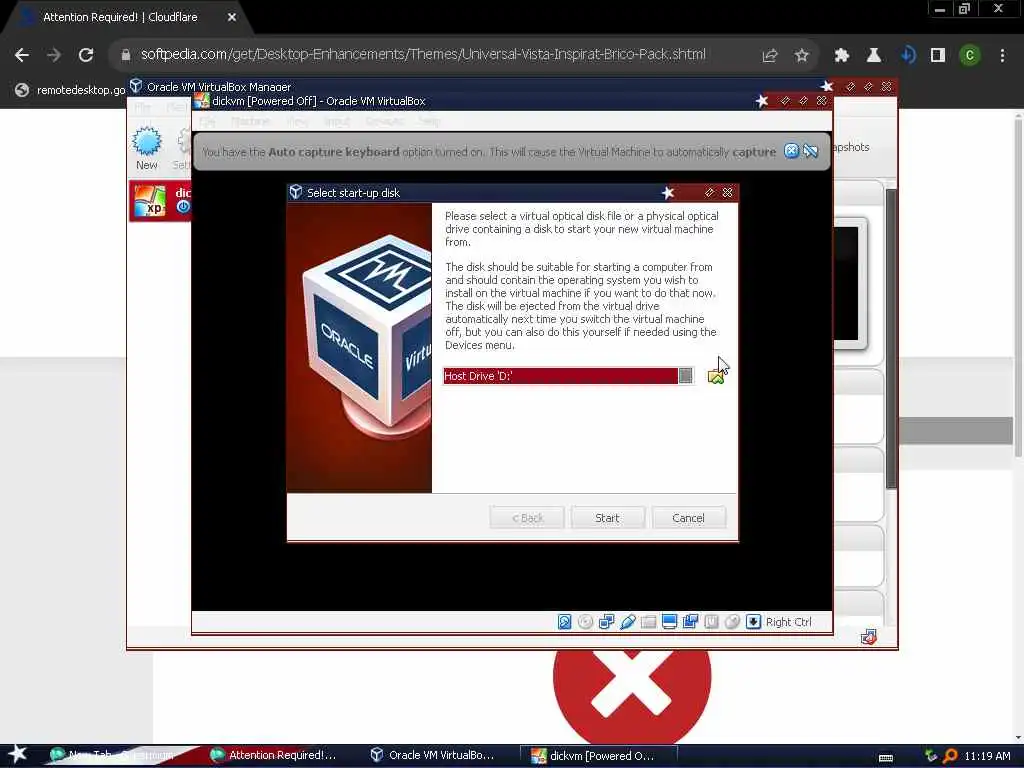This screenshot has height=768, width=1024.
Task: Share this page via Chrome share icon
Action: tap(770, 56)
